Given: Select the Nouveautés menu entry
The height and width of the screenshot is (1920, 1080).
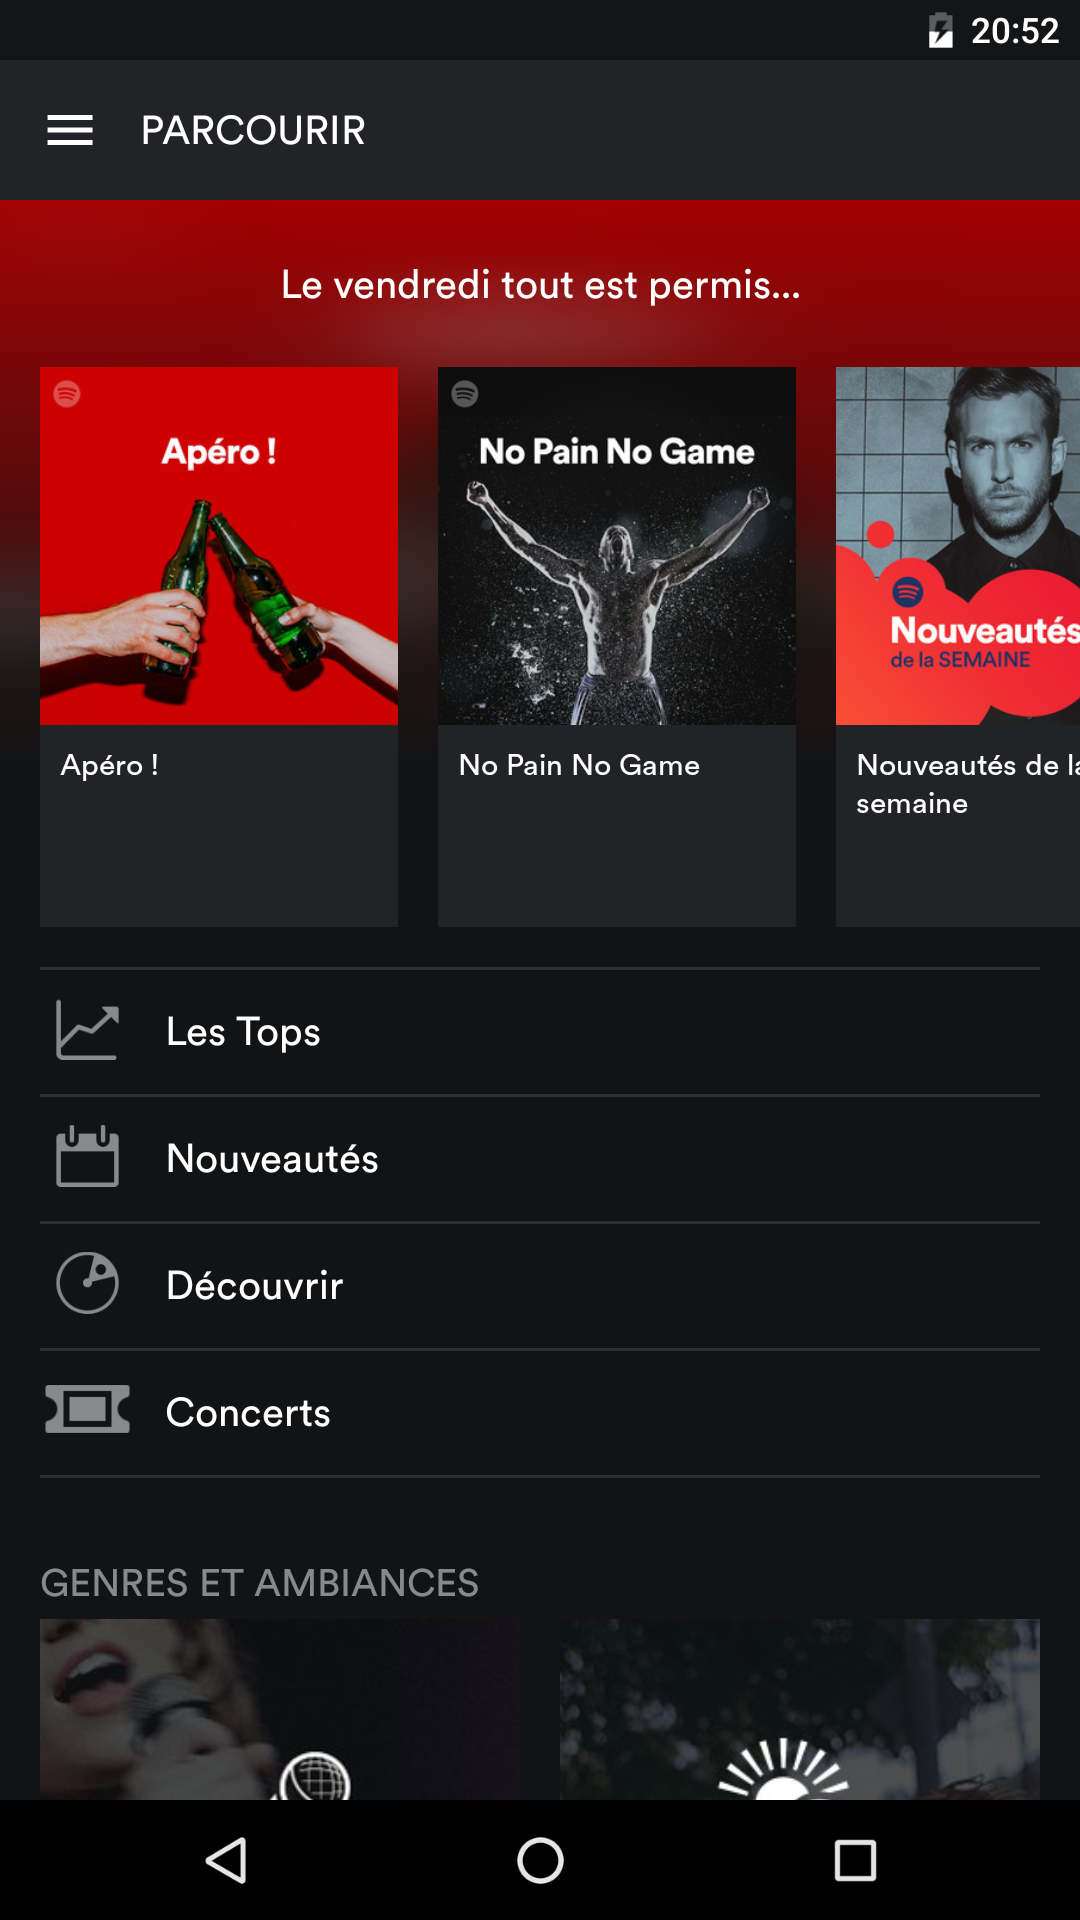Looking at the screenshot, I should (x=273, y=1159).
